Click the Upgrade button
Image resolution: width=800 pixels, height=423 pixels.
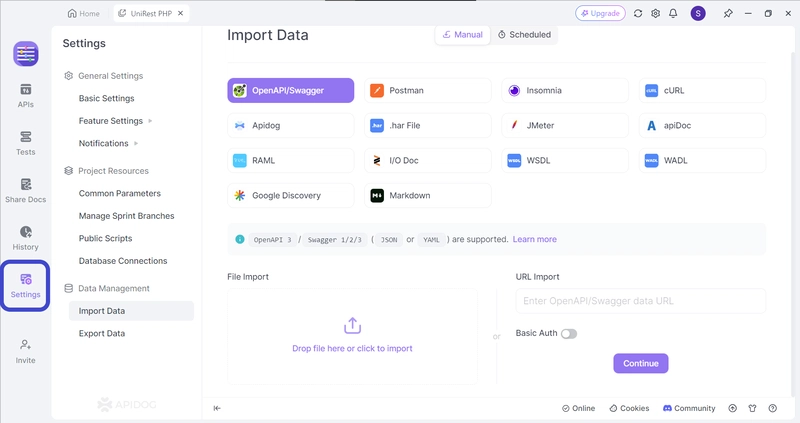coord(601,13)
